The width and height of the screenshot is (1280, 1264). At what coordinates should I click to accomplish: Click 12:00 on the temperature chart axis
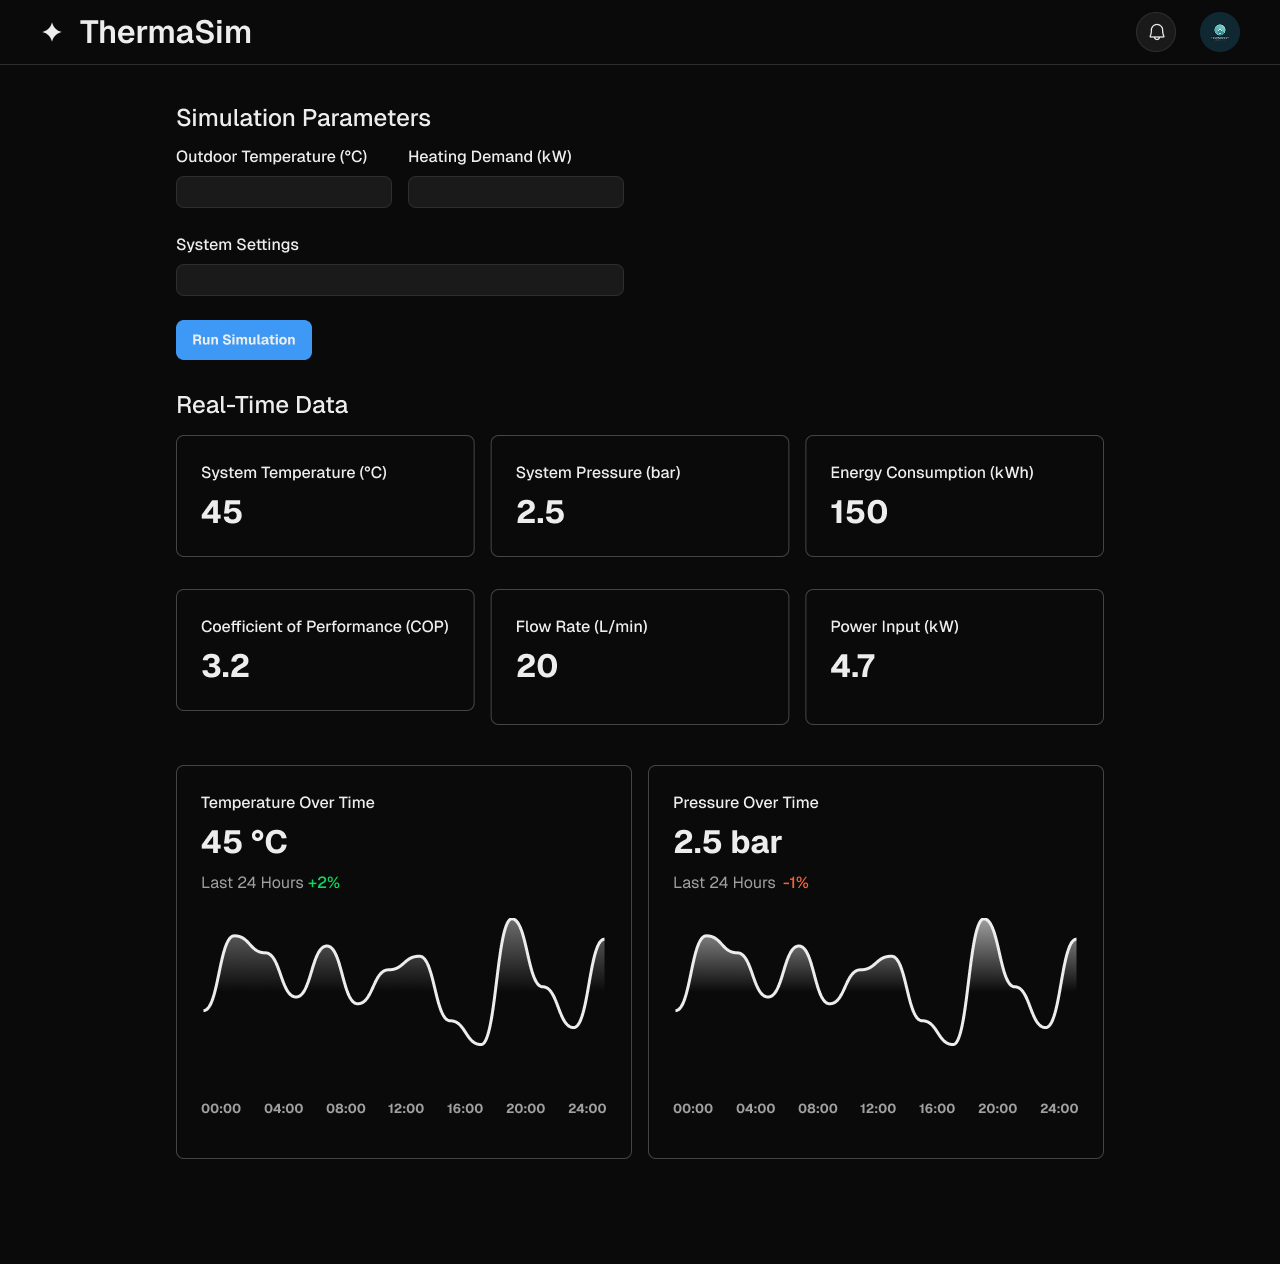(406, 1109)
